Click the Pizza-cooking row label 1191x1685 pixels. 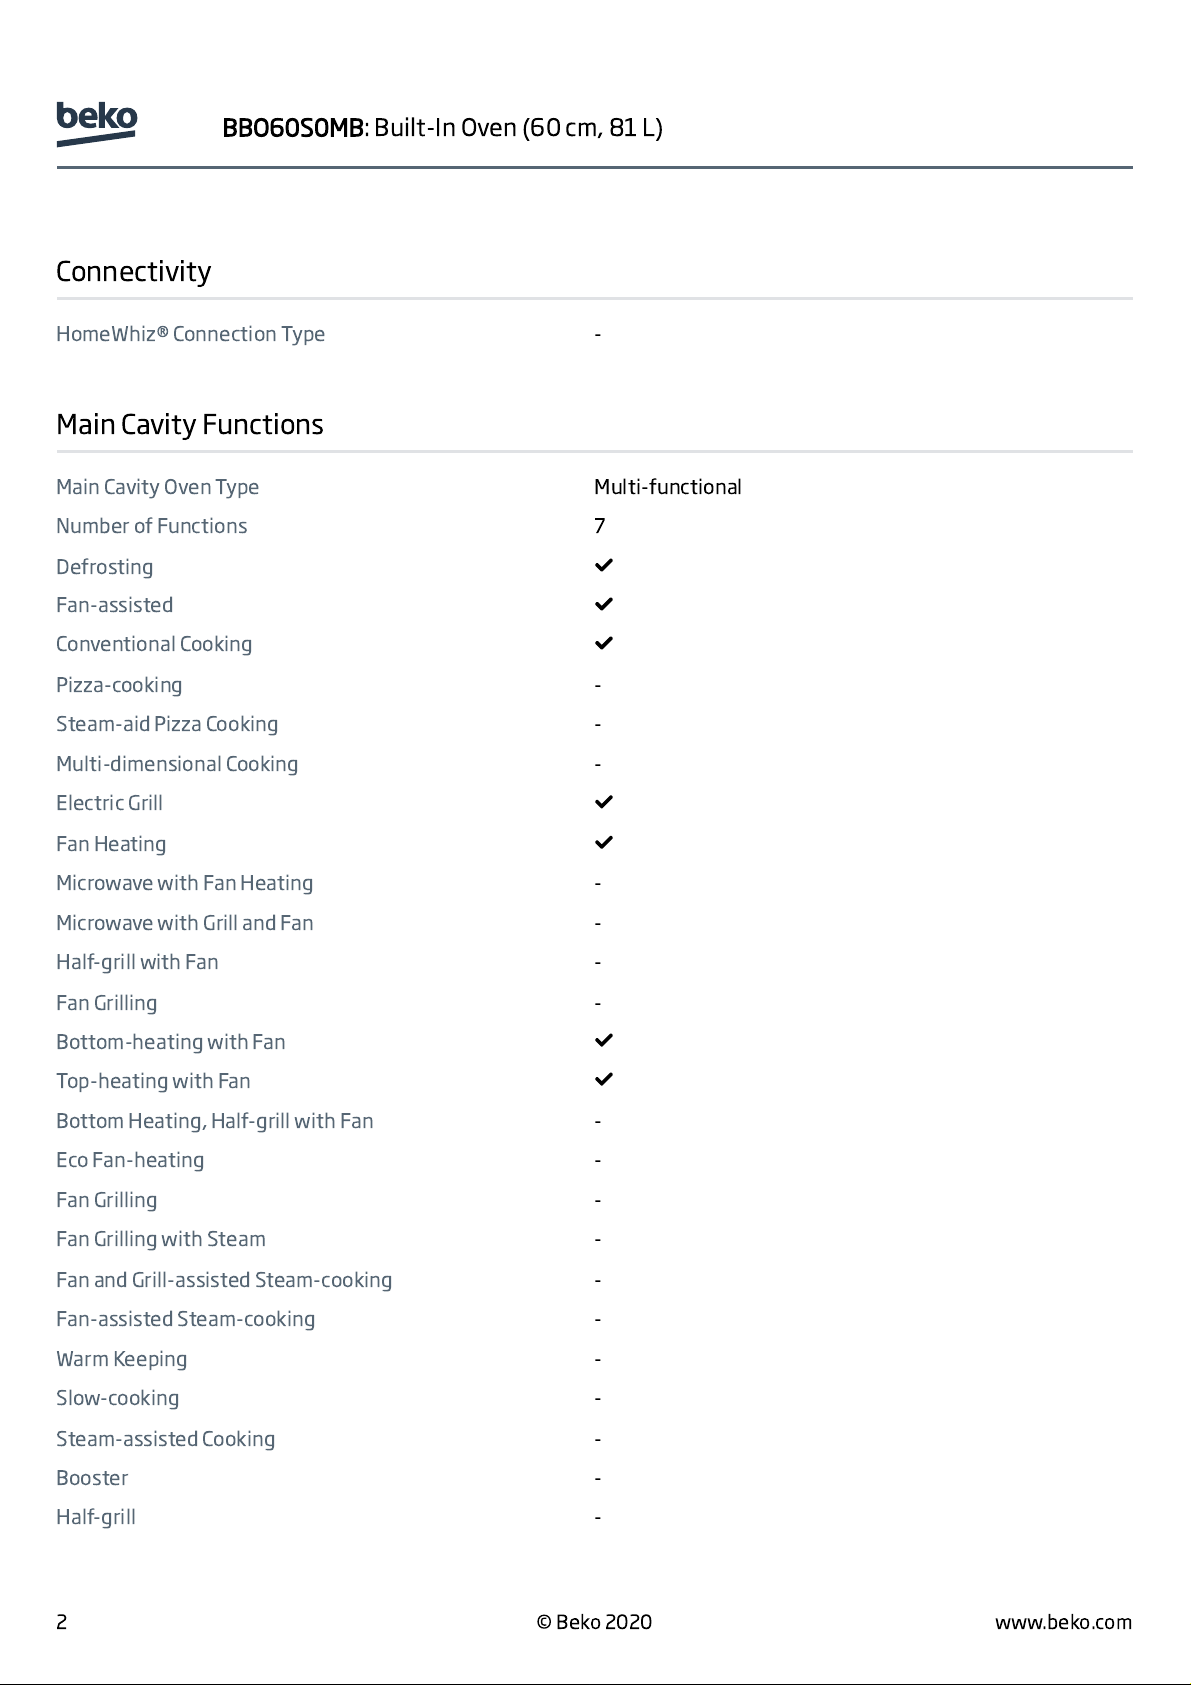[x=119, y=685]
